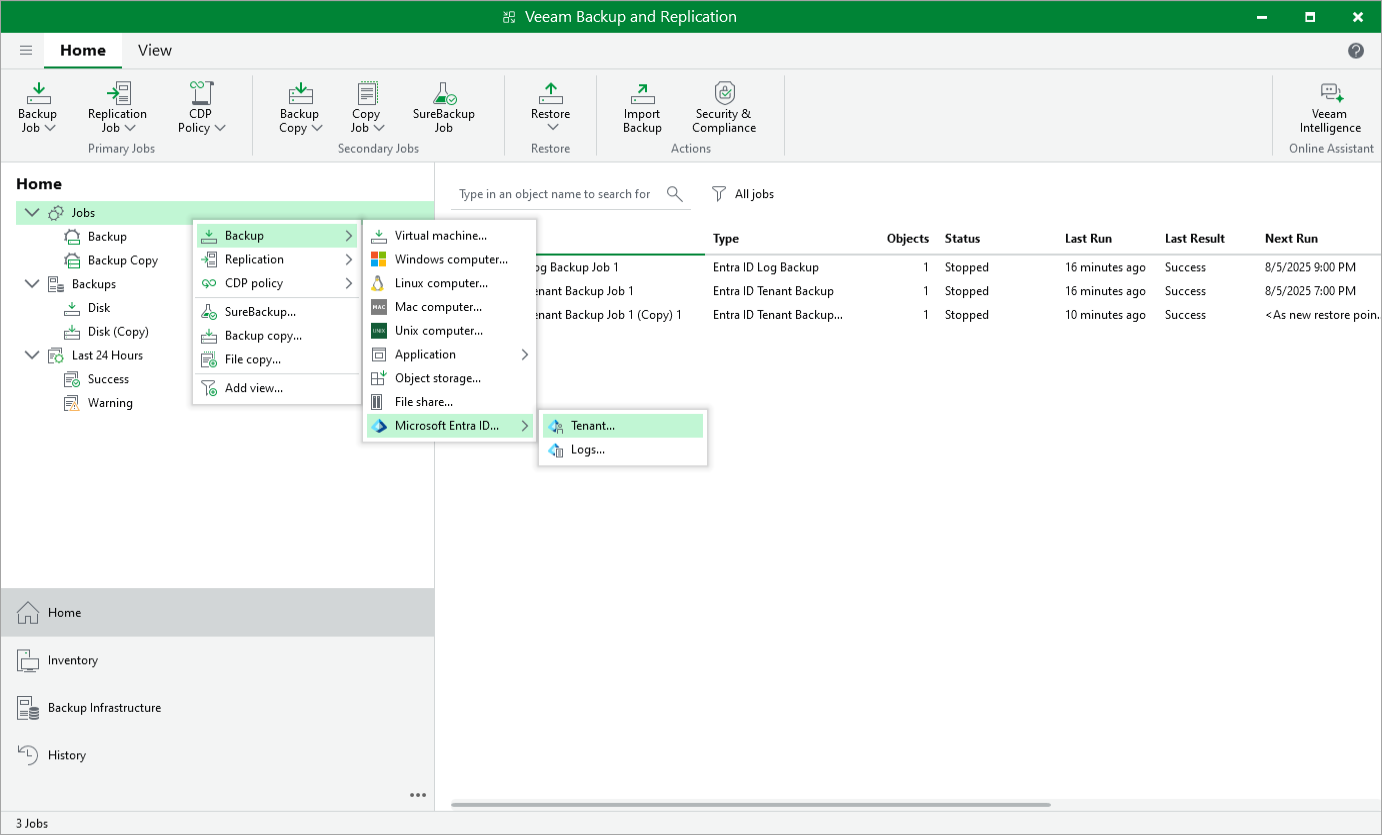Select Tenant... under Microsoft Entra ID

click(x=623, y=426)
